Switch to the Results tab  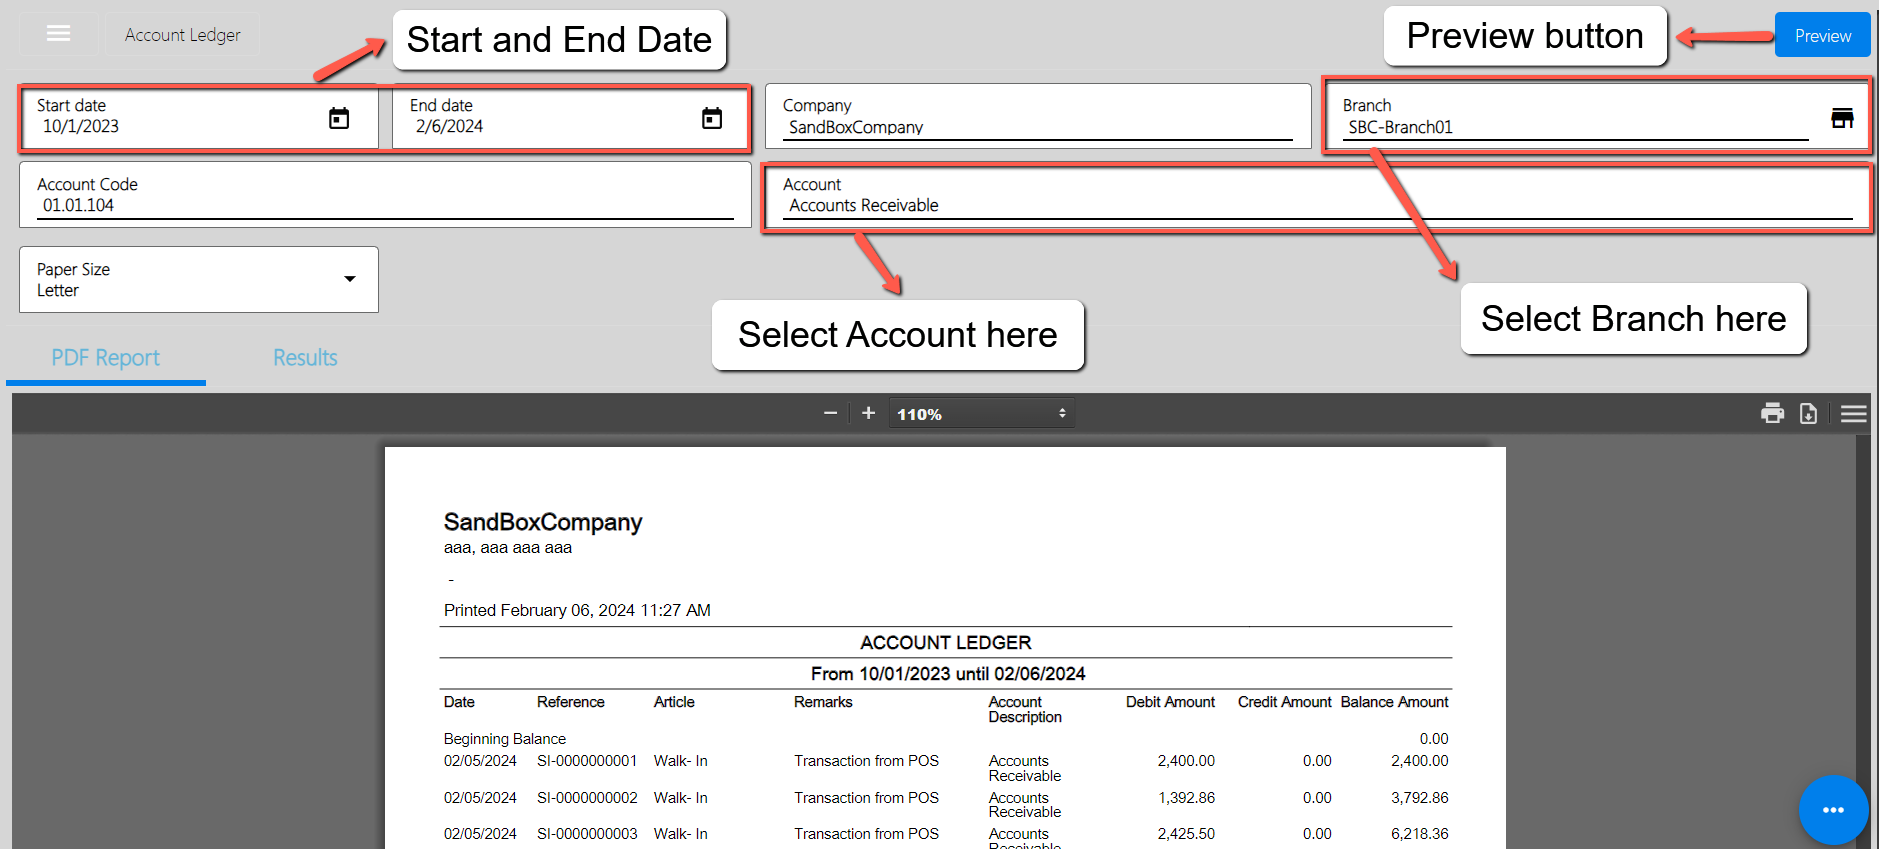pyautogui.click(x=305, y=358)
